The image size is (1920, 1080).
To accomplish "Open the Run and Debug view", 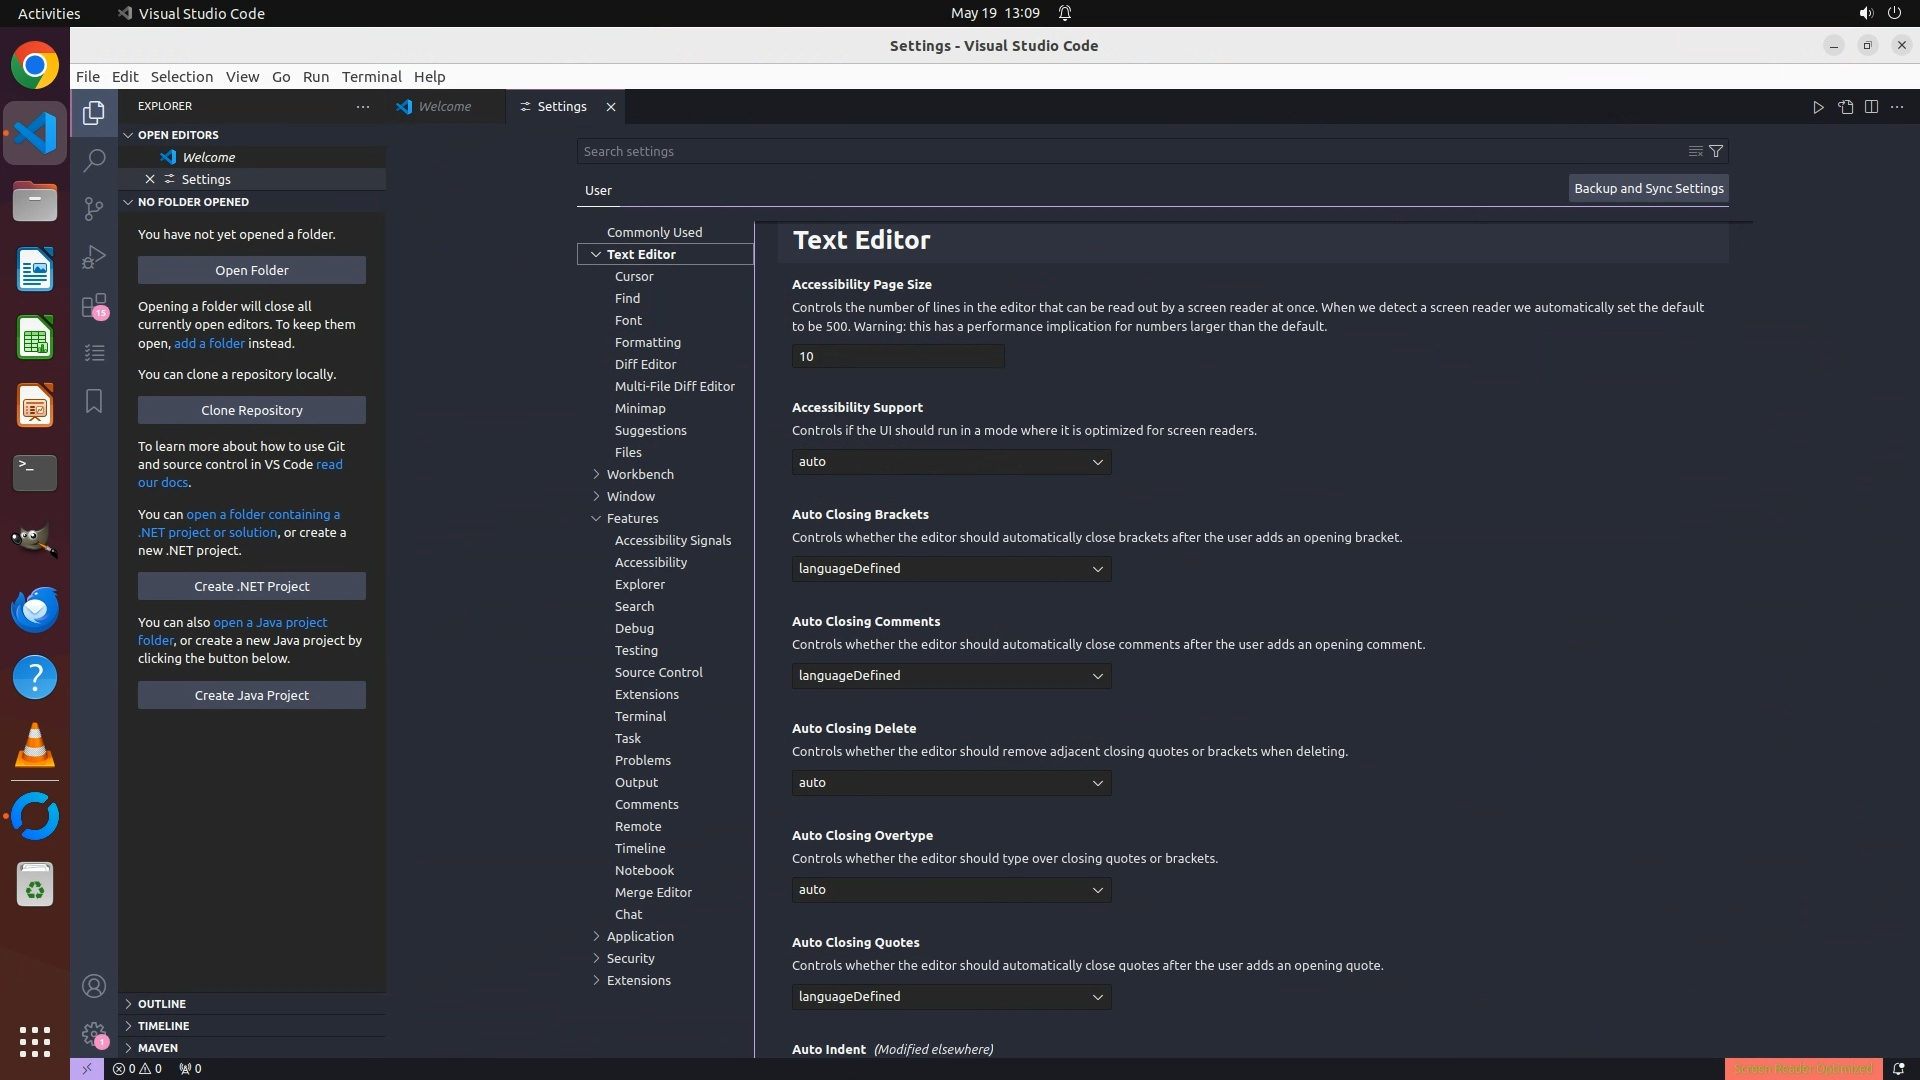I will click(94, 257).
